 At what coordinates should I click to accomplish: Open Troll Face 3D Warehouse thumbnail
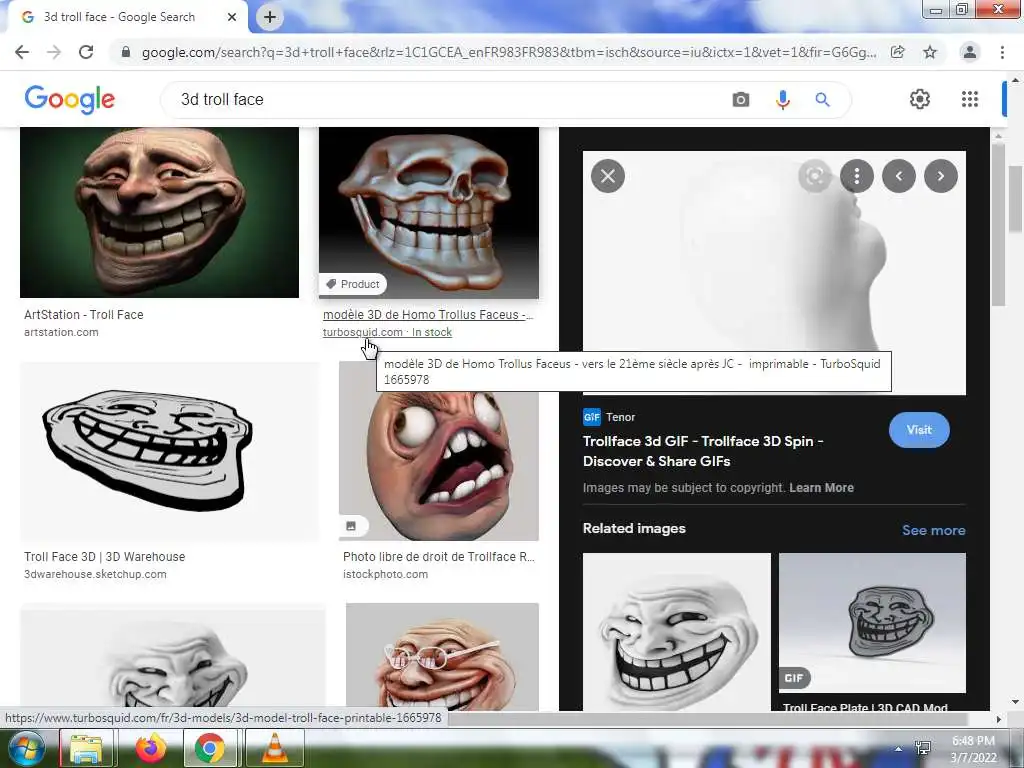(x=170, y=451)
